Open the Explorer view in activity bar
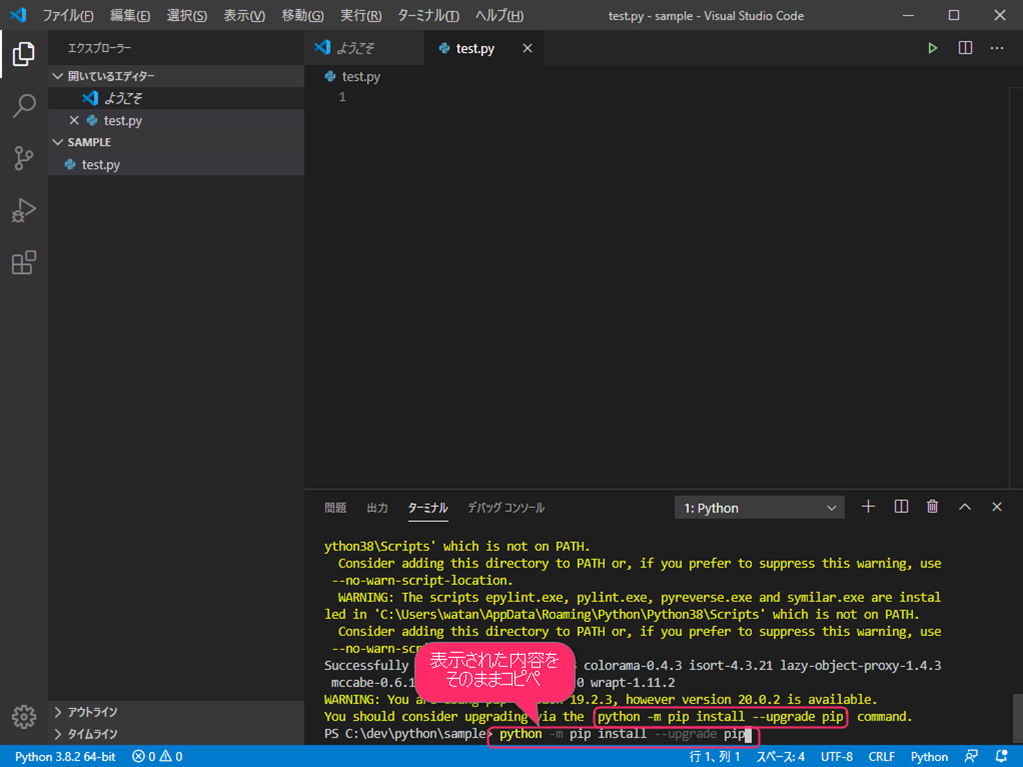Viewport: 1023px width, 767px height. pyautogui.click(x=23, y=53)
